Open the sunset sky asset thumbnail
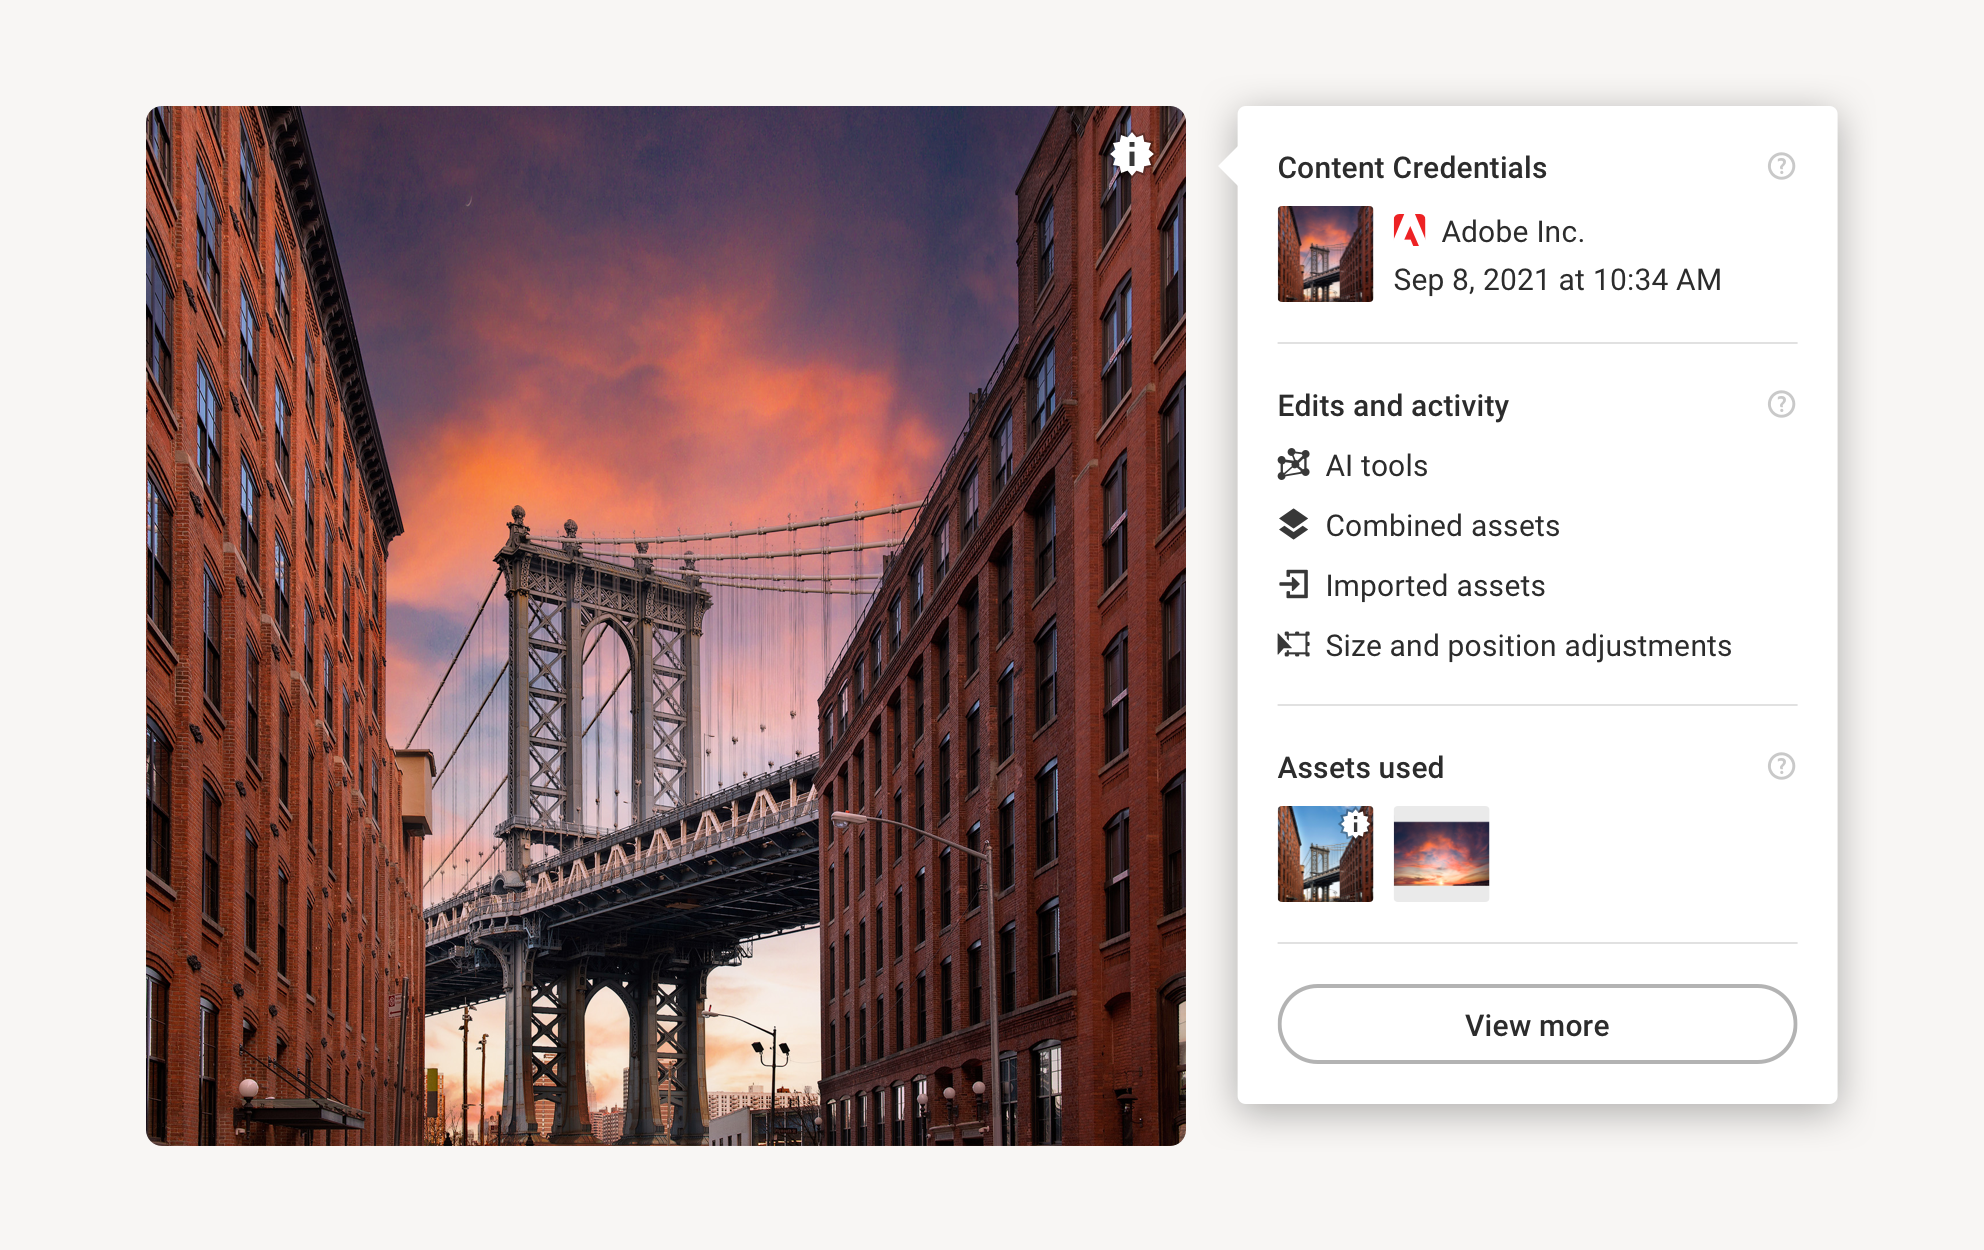Viewport: 1984px width, 1250px height. (x=1441, y=854)
